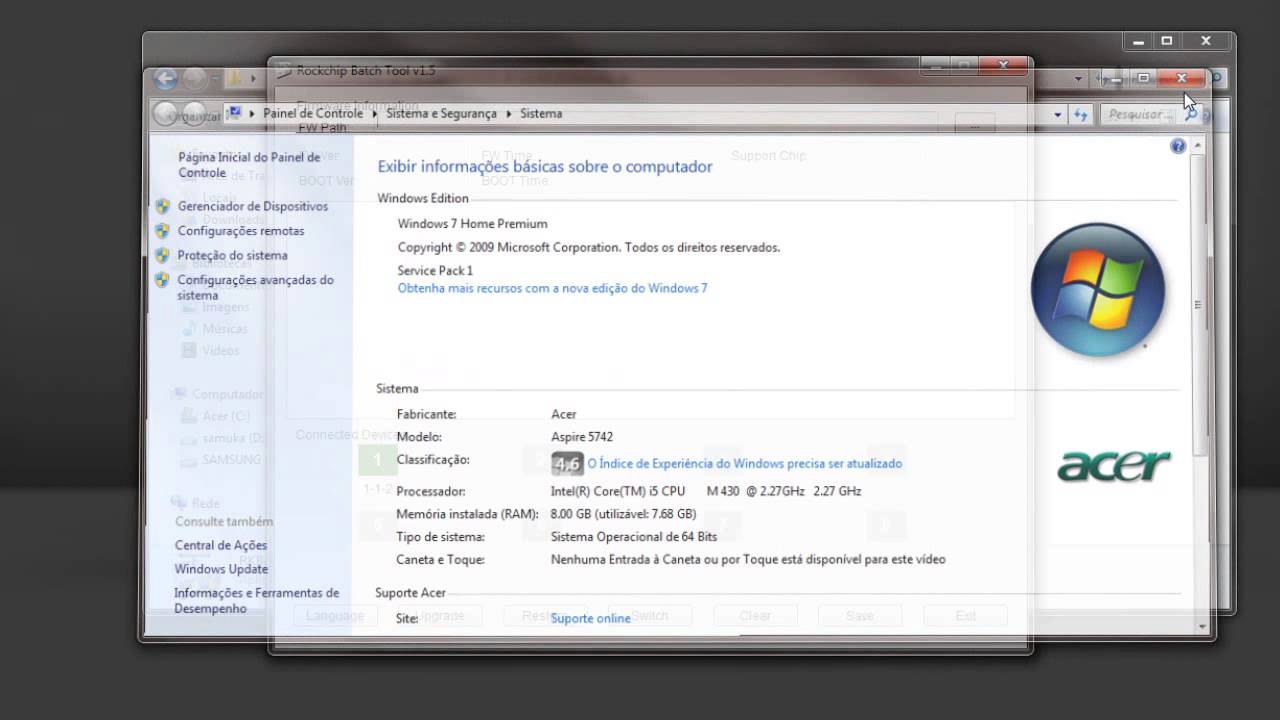Click shield icon beside Configurações avançadas do sistema
Screen dimensions: 1280x720
pos(162,280)
